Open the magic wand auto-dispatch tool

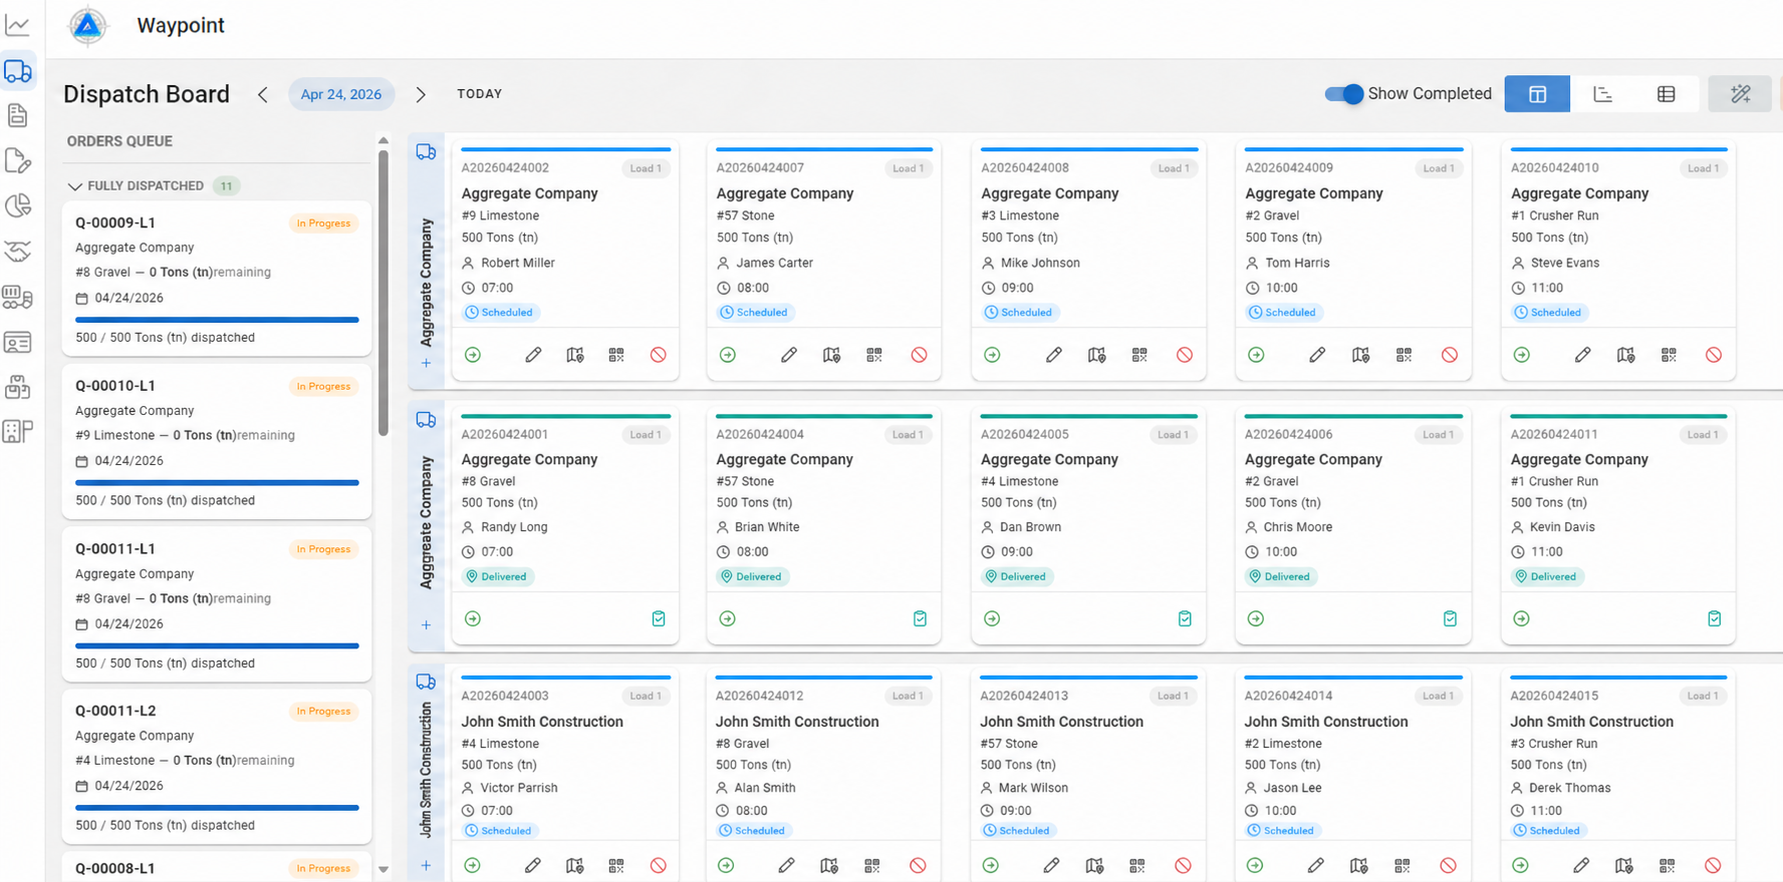pyautogui.click(x=1740, y=94)
